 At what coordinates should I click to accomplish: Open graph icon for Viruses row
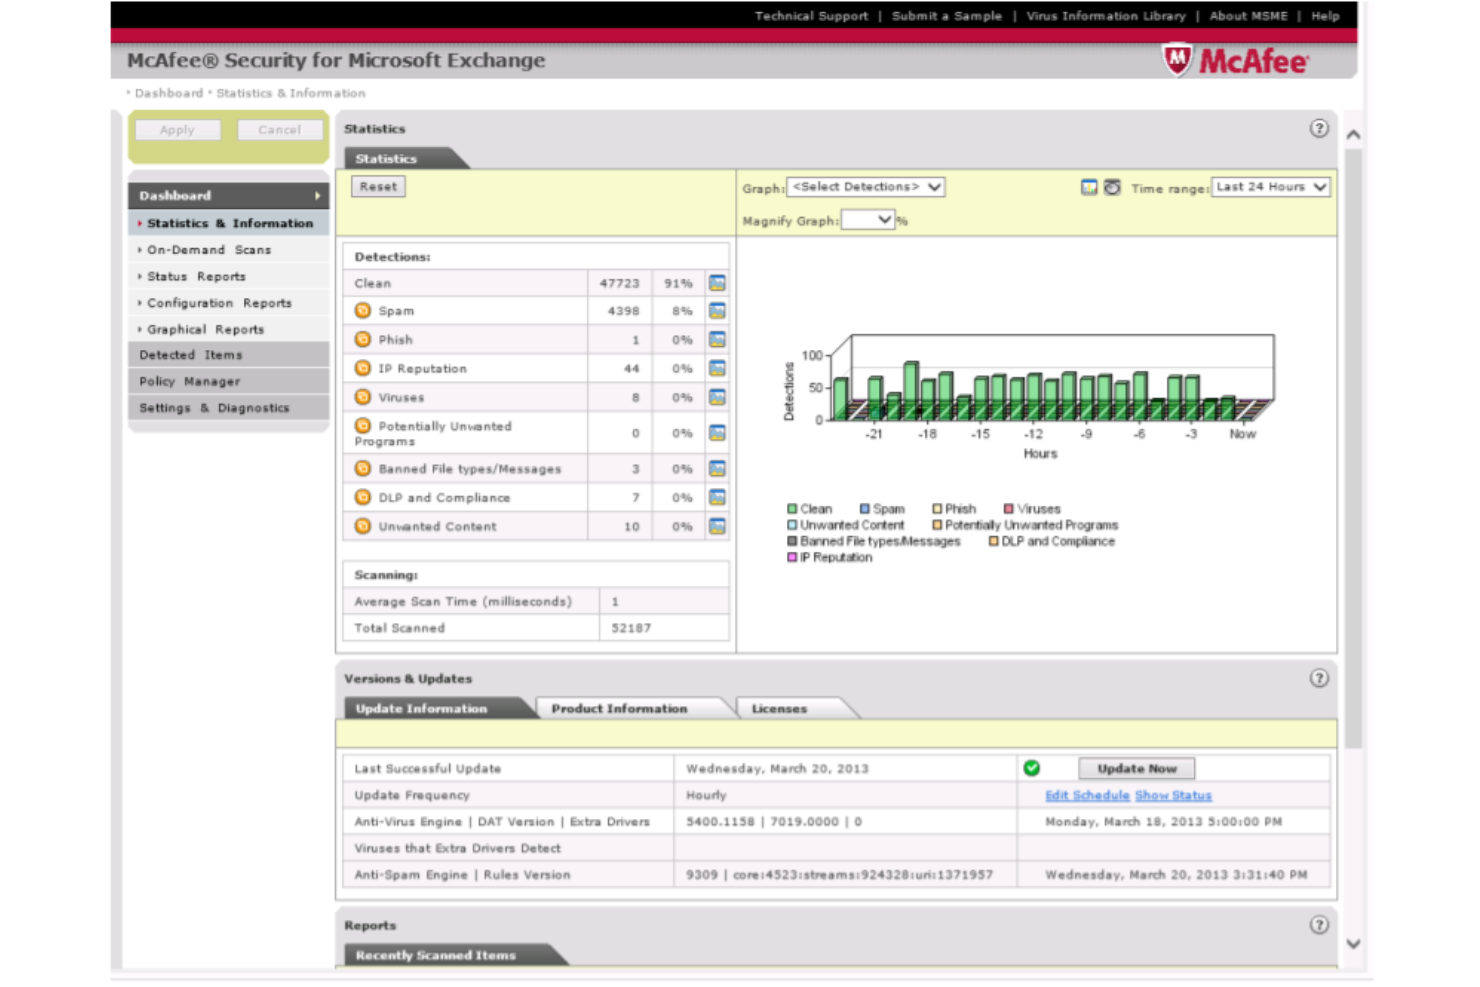[x=717, y=397]
